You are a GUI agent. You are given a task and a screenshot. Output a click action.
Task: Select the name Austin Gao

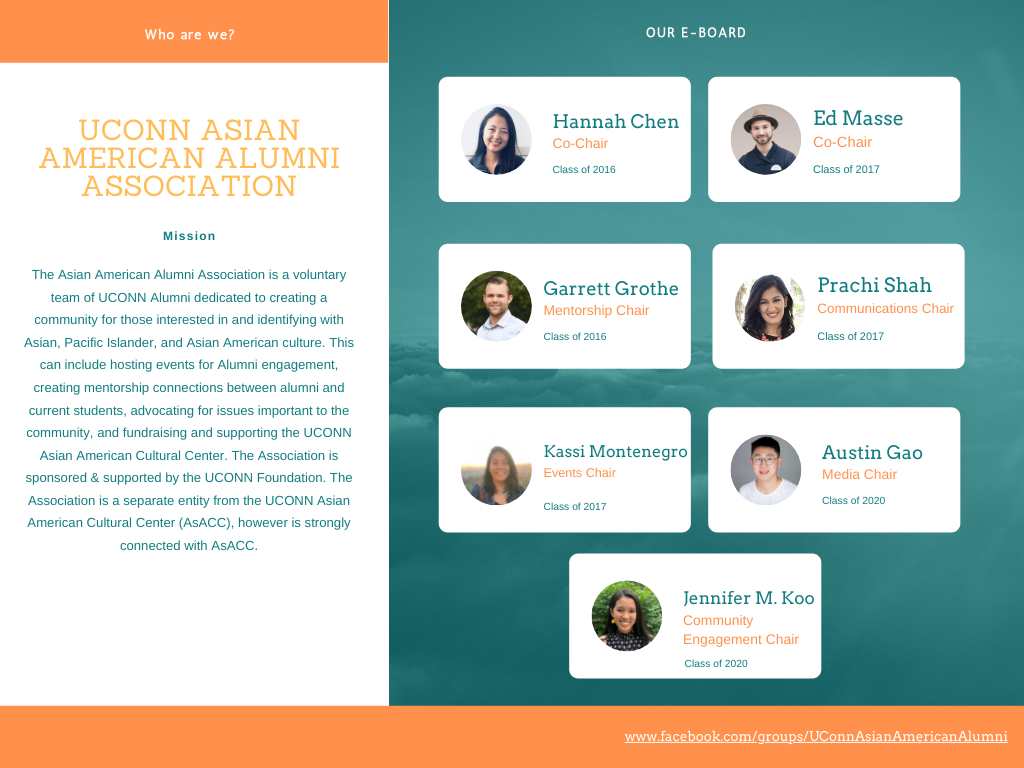872,453
